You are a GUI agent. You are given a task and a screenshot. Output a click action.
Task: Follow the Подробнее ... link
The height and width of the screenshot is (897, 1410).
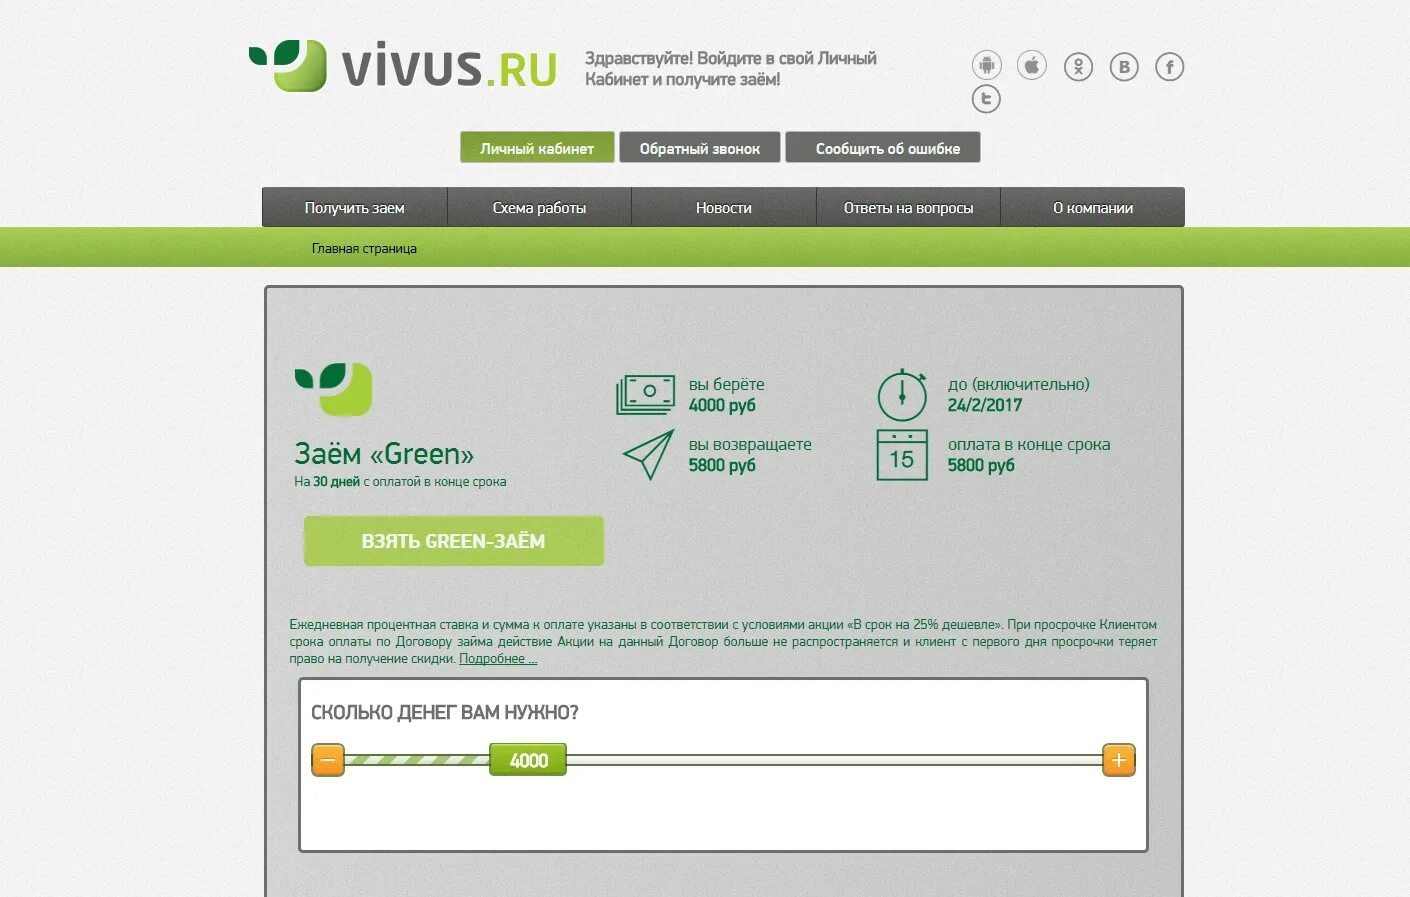pyautogui.click(x=498, y=658)
